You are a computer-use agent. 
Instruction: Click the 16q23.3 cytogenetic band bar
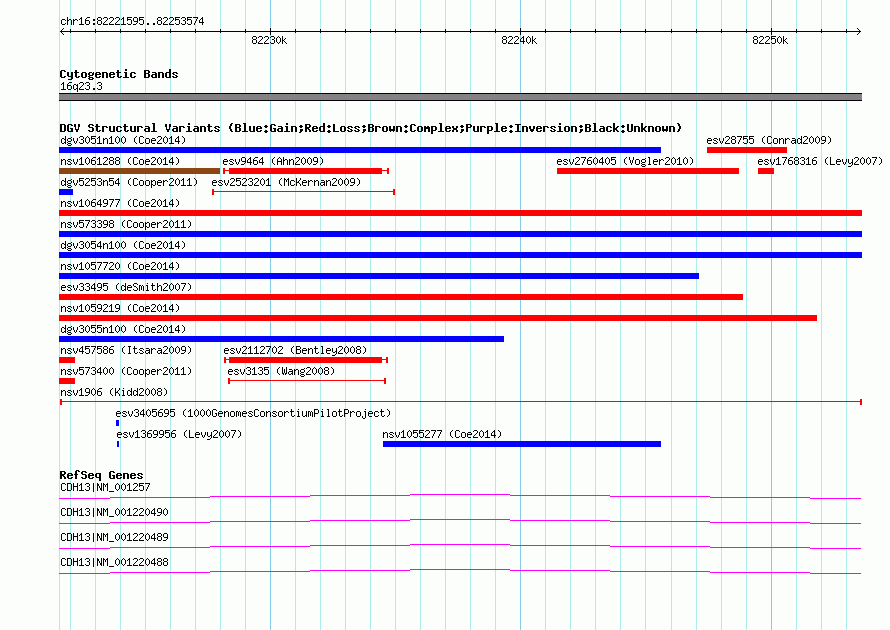460,97
